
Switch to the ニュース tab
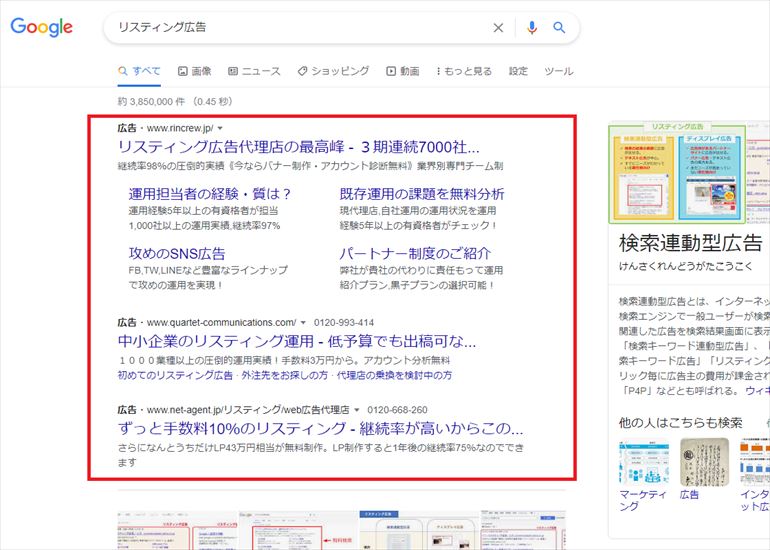click(254, 71)
